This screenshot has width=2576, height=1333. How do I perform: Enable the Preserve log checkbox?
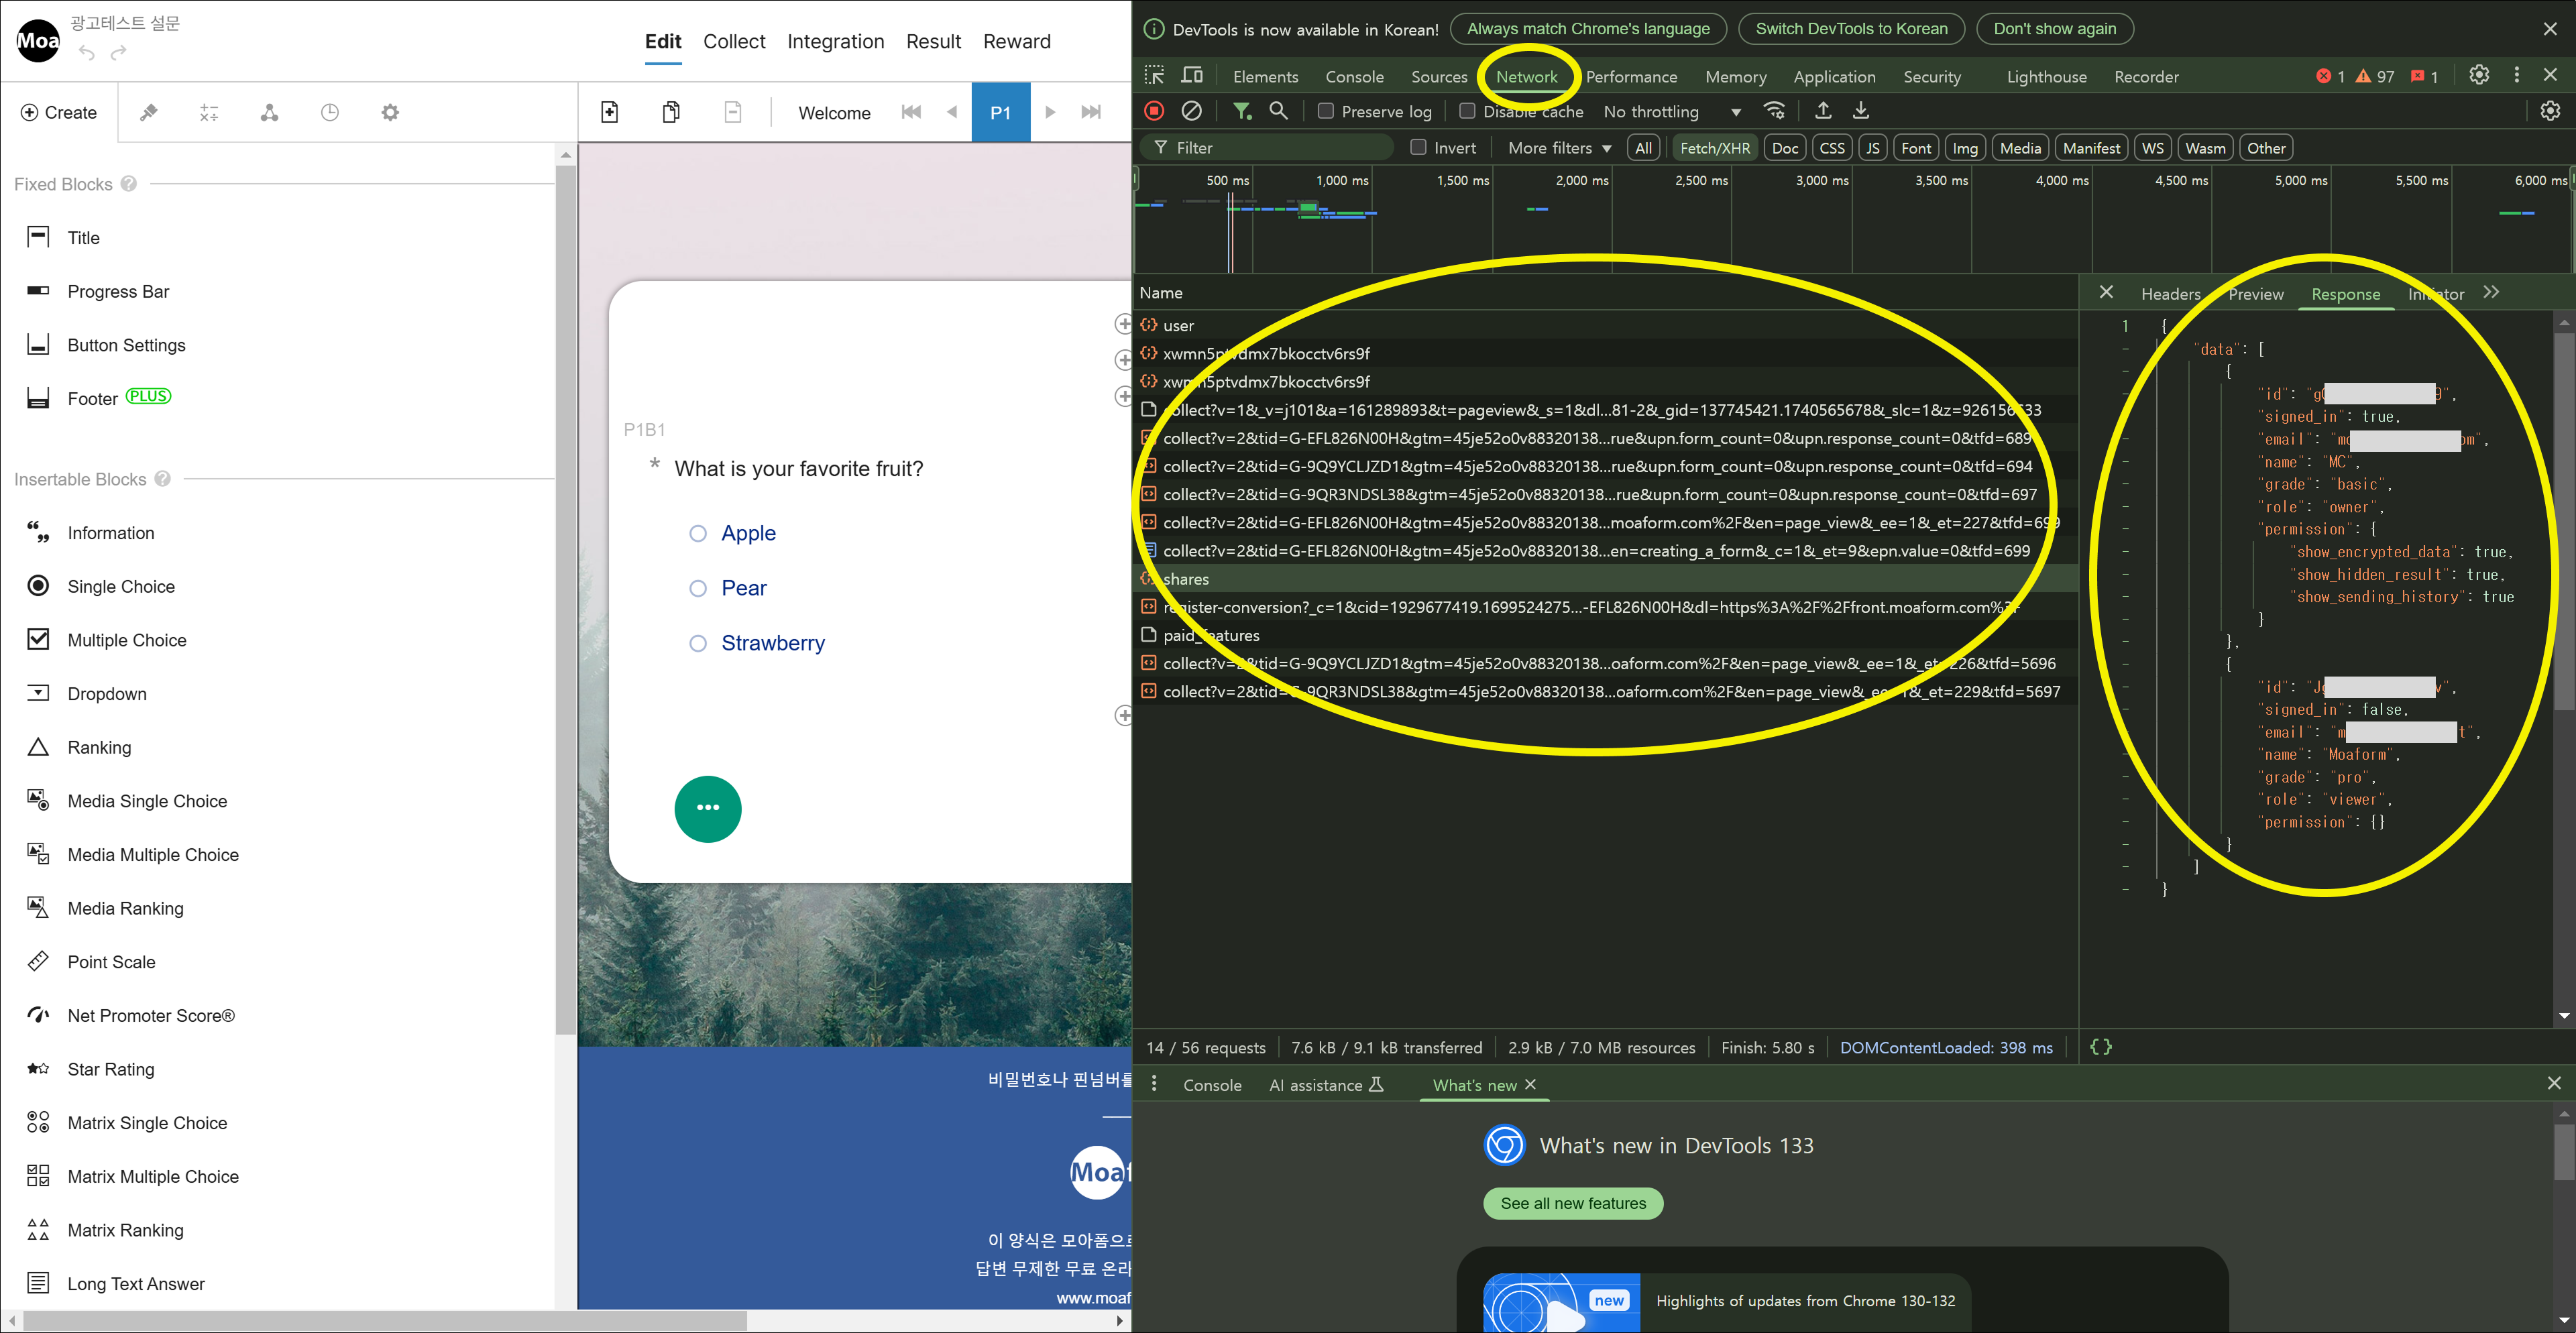tap(1325, 111)
